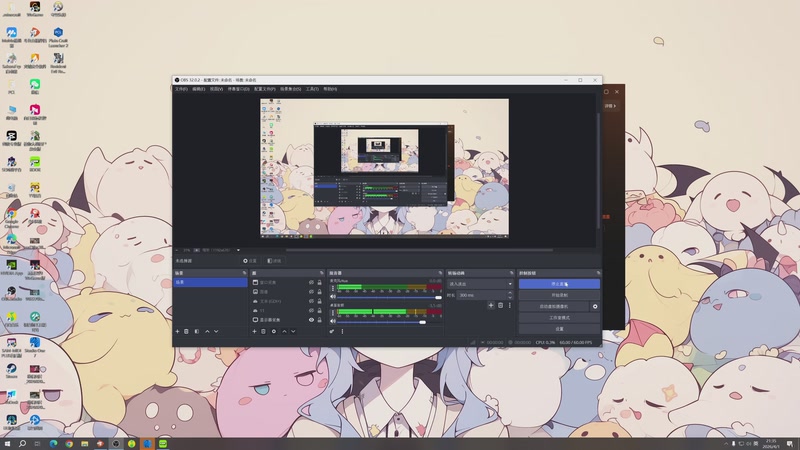Open source properties gear in Sources panel

click(x=273, y=332)
